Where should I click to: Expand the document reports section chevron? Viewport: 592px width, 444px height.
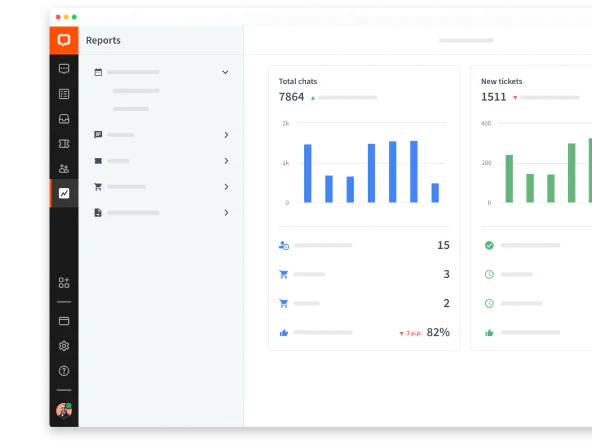pyautogui.click(x=226, y=213)
